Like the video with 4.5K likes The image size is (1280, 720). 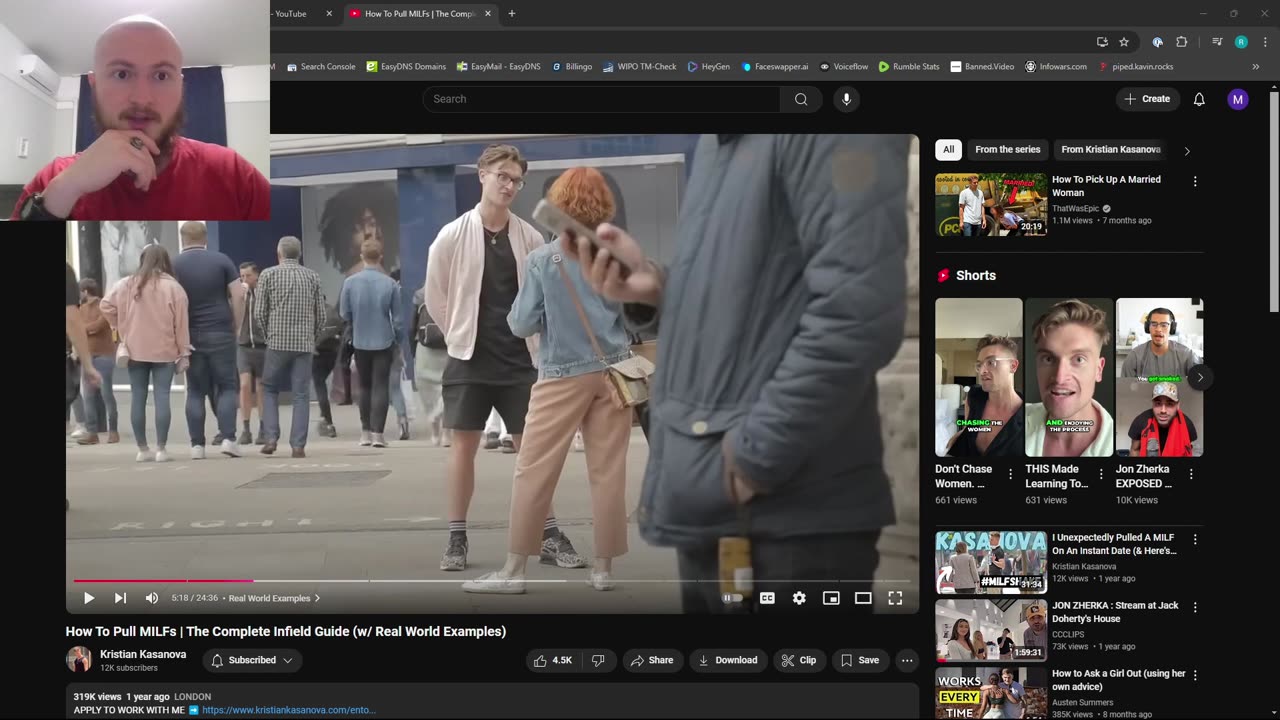coord(553,660)
